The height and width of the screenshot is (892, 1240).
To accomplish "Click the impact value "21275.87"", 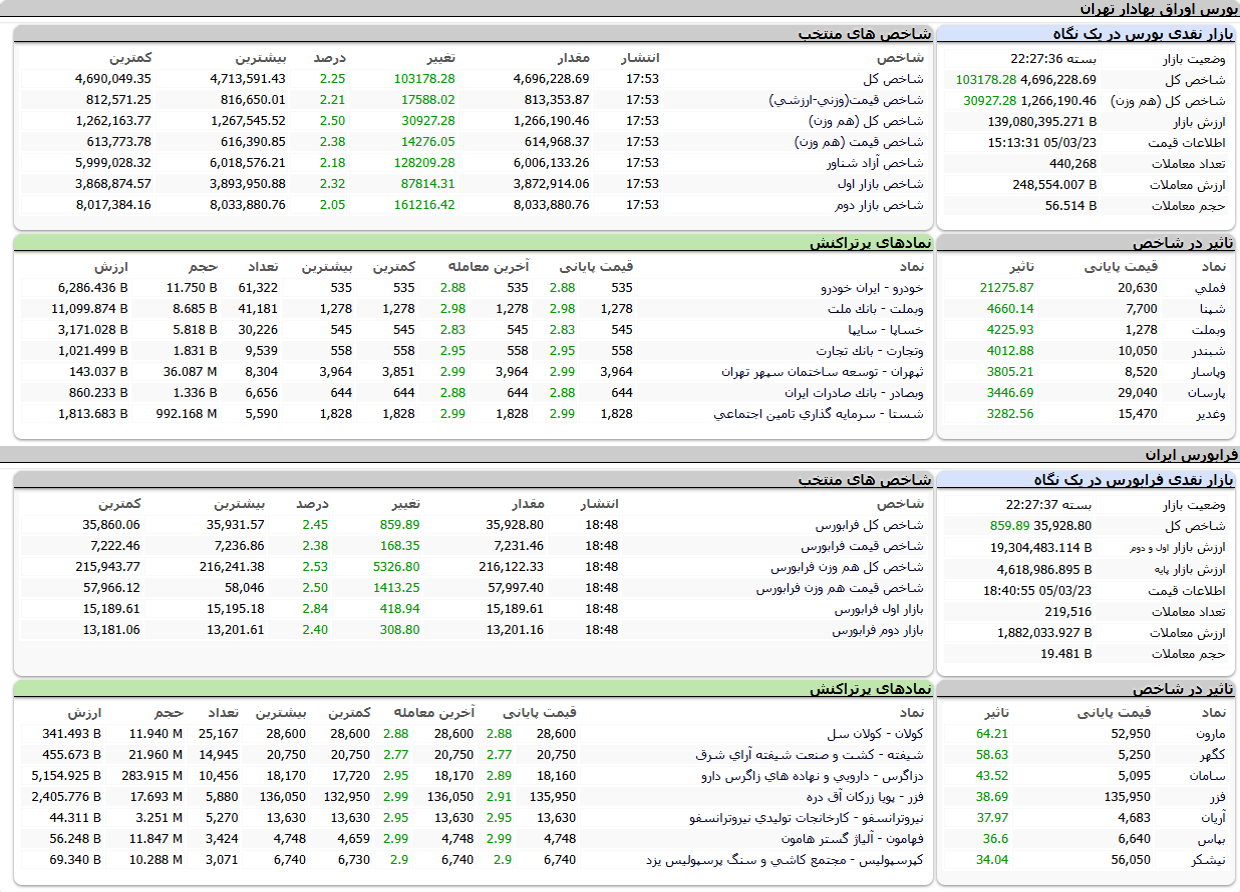I will click(x=1007, y=288).
